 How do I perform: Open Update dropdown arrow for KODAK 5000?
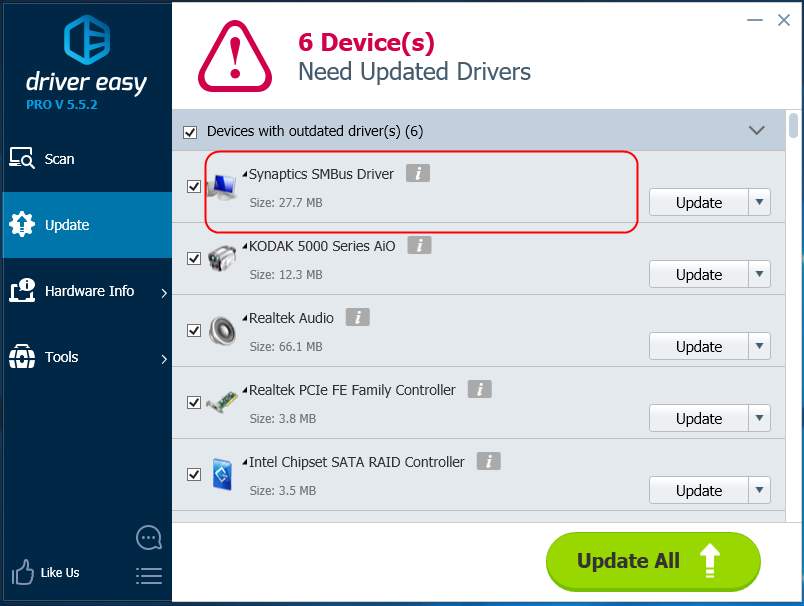click(759, 274)
